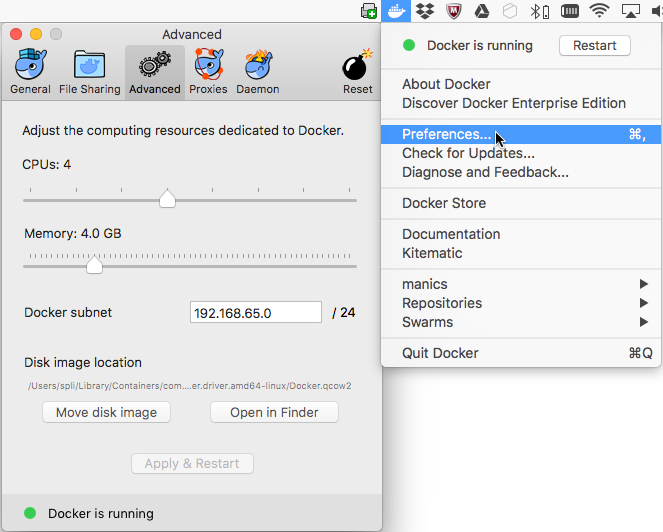Open the Daemon whale icon
This screenshot has height=532, width=663.
pos(258,64)
